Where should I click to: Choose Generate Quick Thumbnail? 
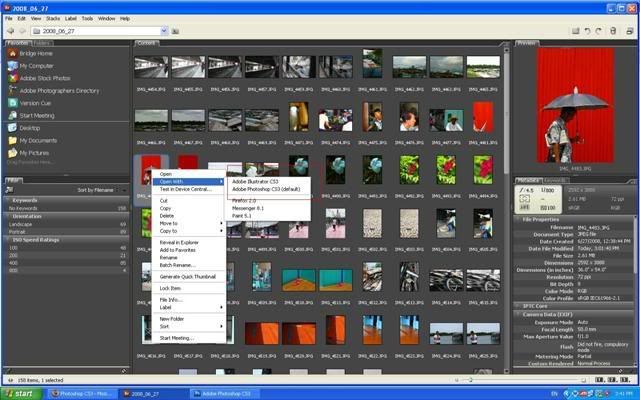point(189,277)
